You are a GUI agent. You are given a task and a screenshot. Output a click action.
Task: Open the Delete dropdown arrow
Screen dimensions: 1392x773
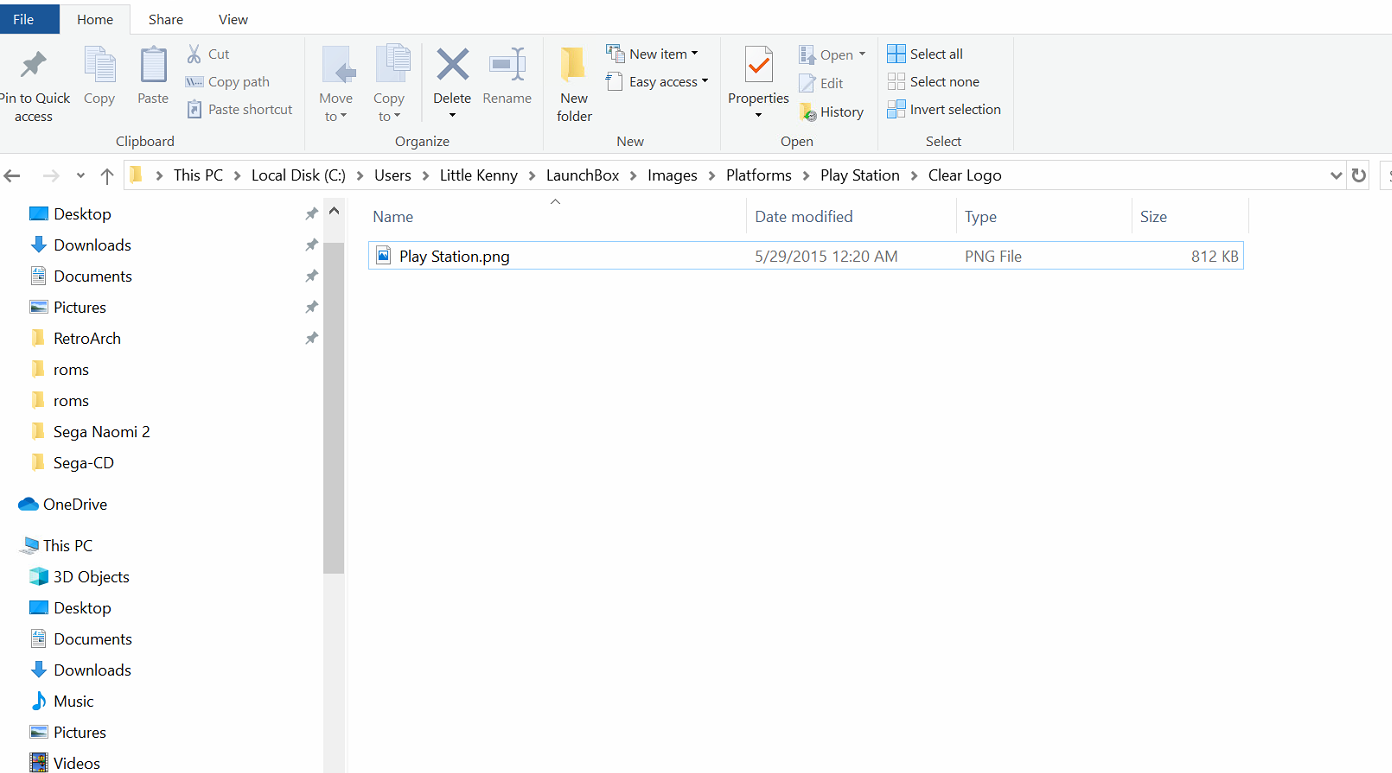(x=452, y=115)
